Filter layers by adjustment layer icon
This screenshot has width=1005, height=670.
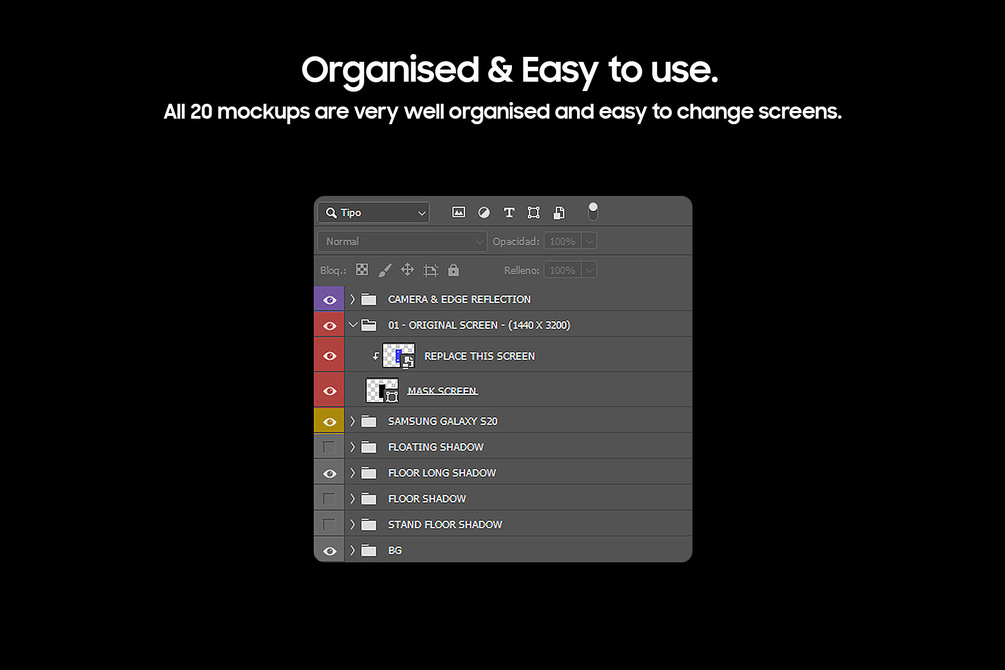(484, 212)
